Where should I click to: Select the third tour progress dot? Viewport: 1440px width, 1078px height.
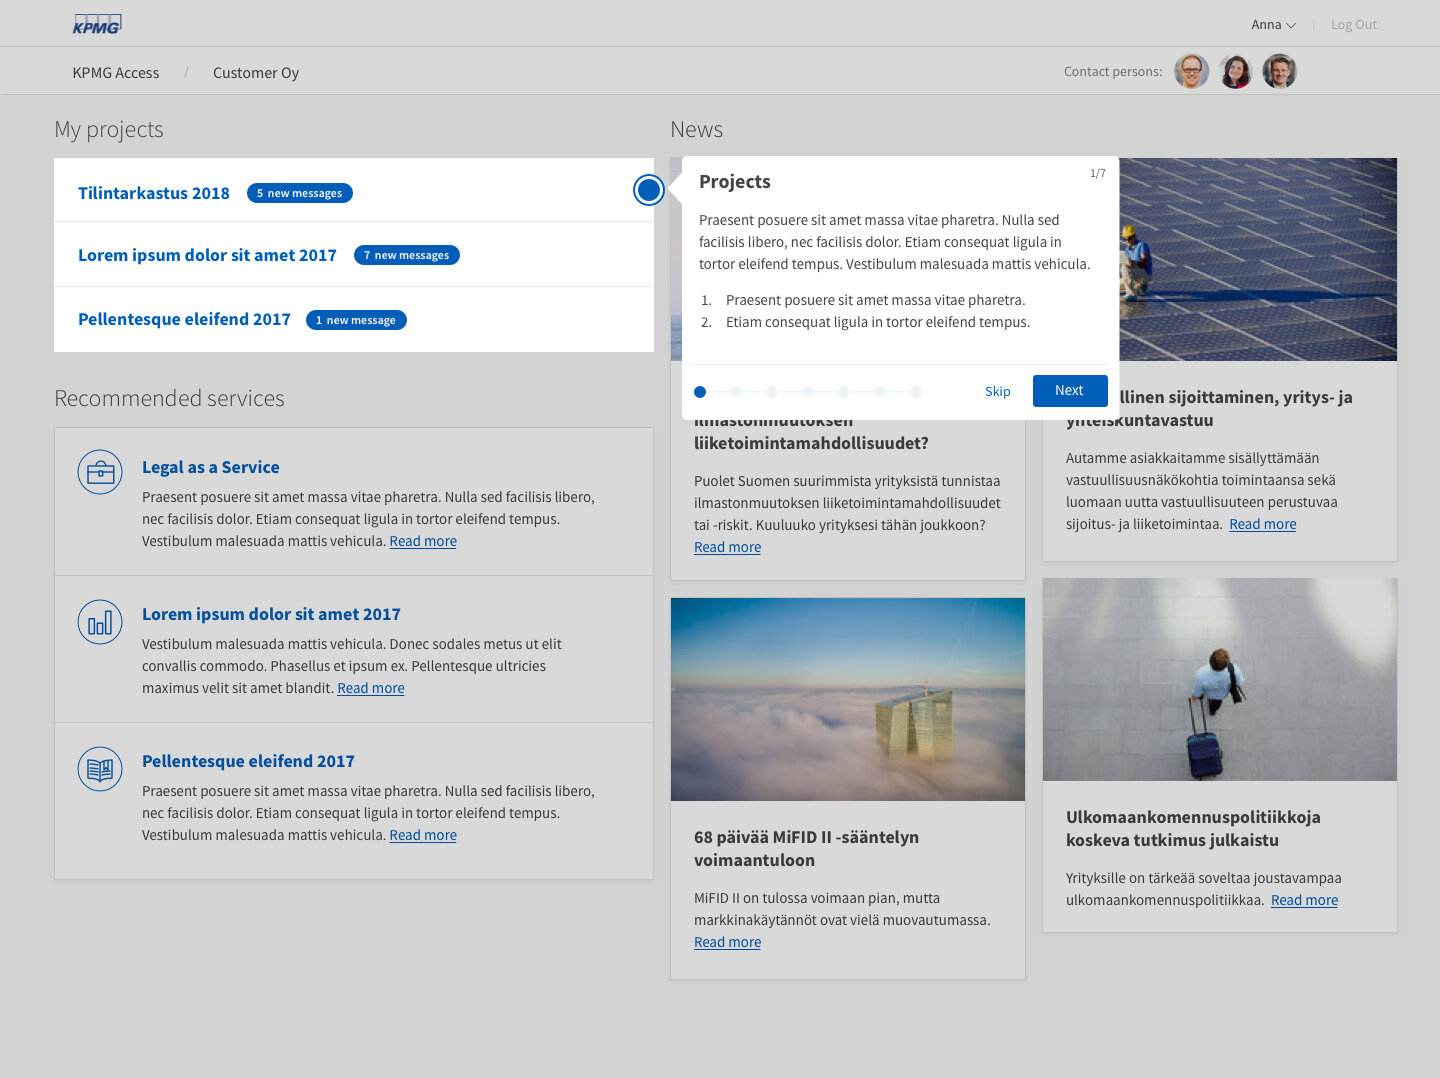pyautogui.click(x=772, y=392)
